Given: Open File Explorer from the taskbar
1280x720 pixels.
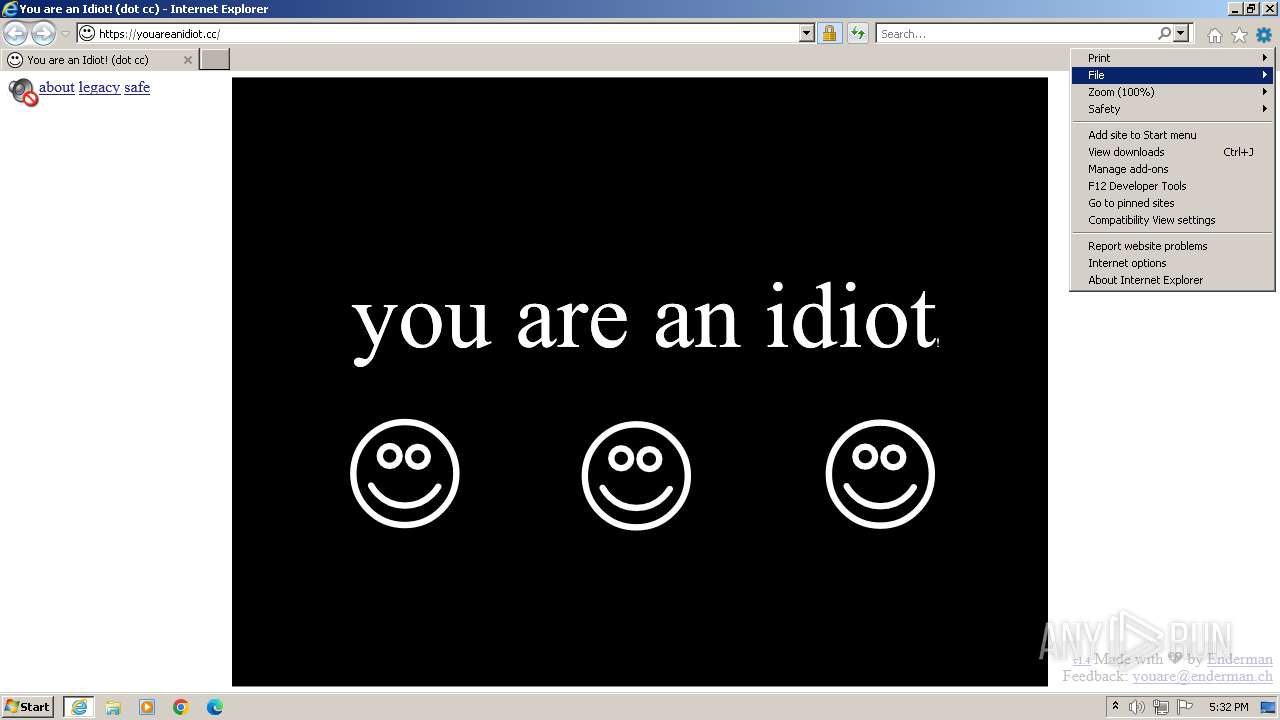Looking at the screenshot, I should coord(113,707).
